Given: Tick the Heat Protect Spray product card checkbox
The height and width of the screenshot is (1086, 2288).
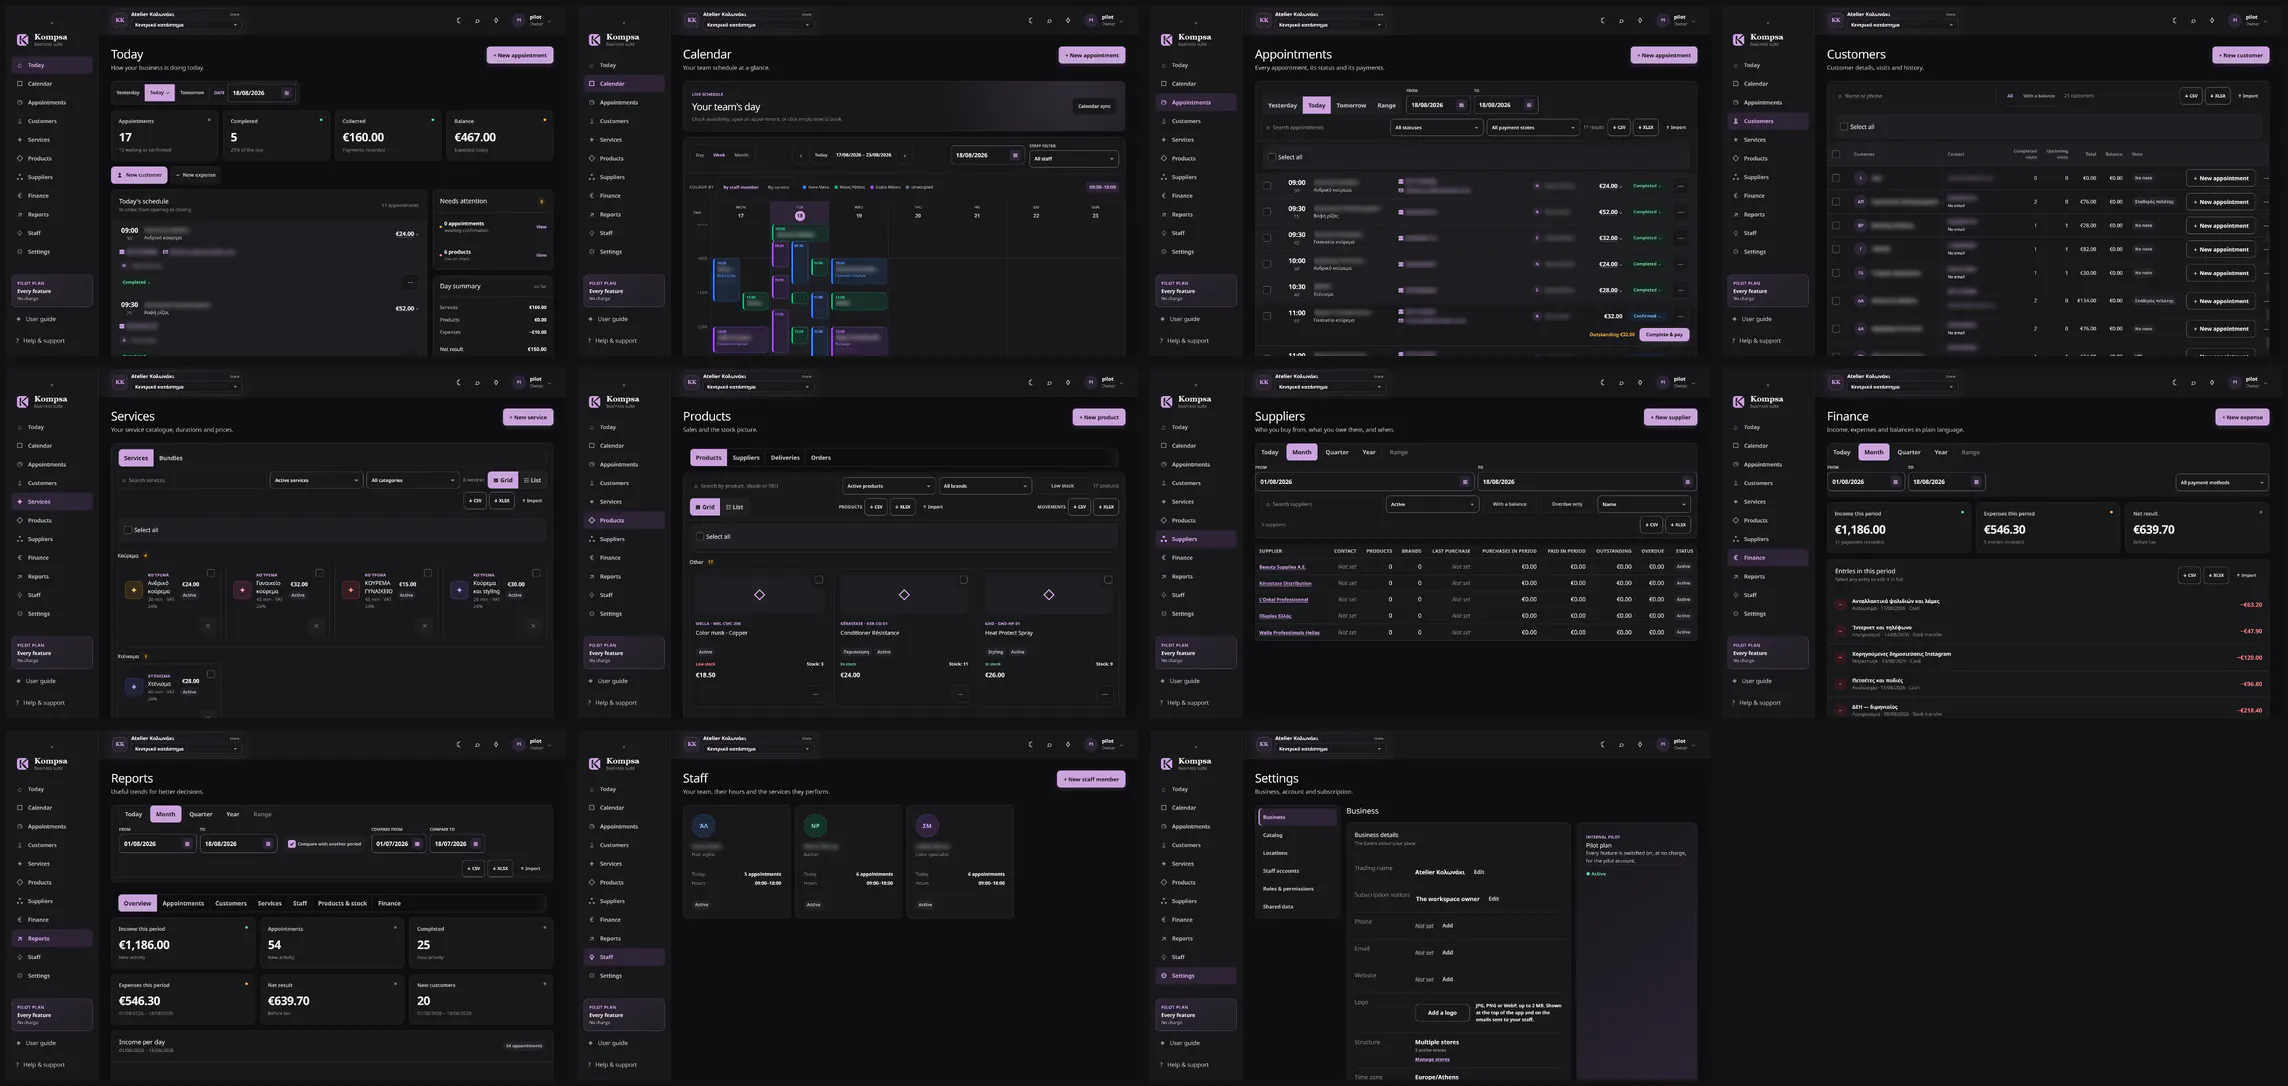Looking at the screenshot, I should point(1108,580).
